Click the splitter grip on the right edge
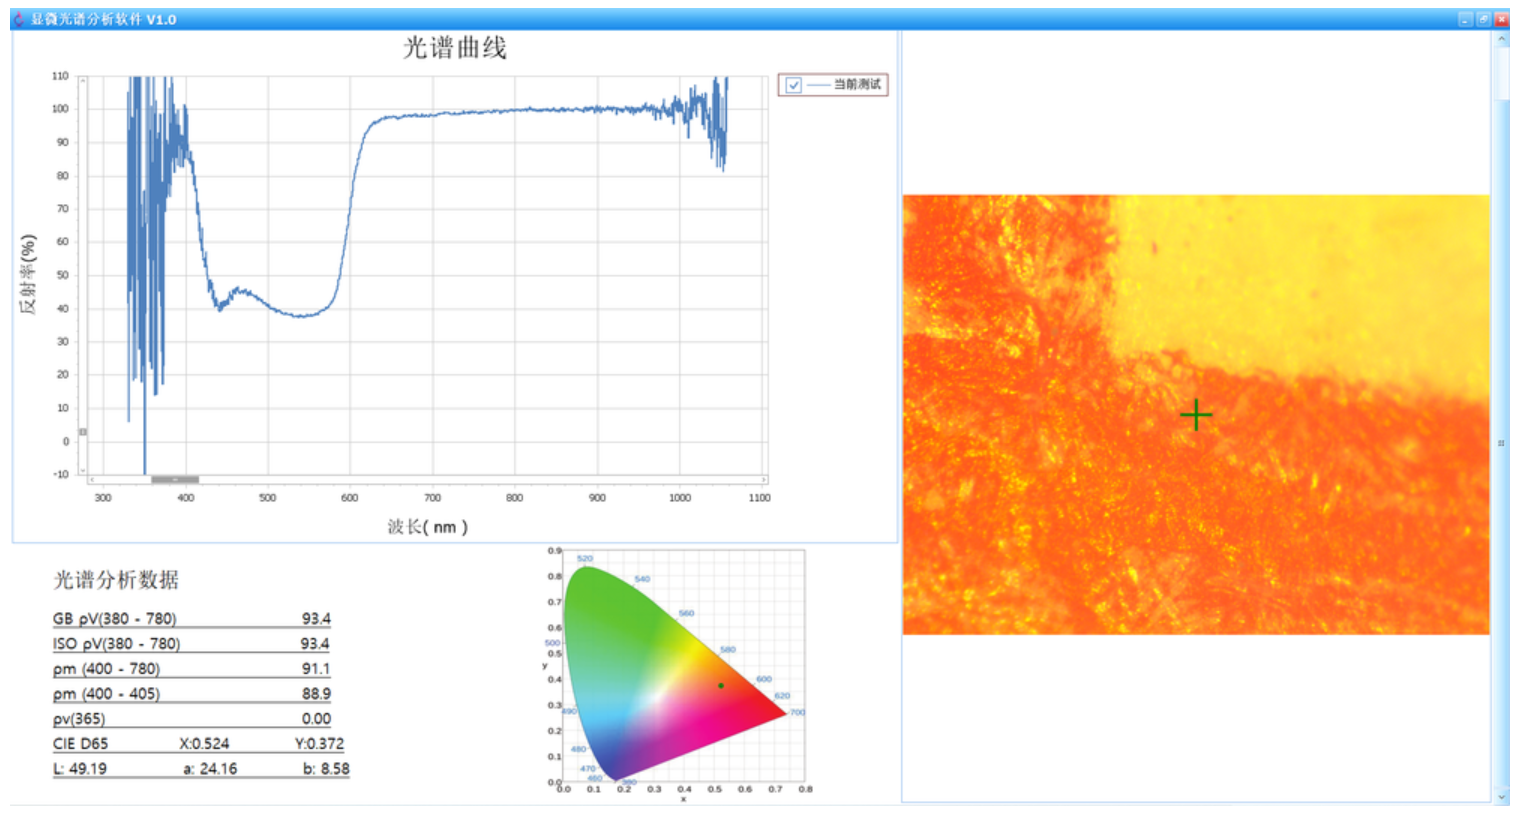 point(1500,443)
